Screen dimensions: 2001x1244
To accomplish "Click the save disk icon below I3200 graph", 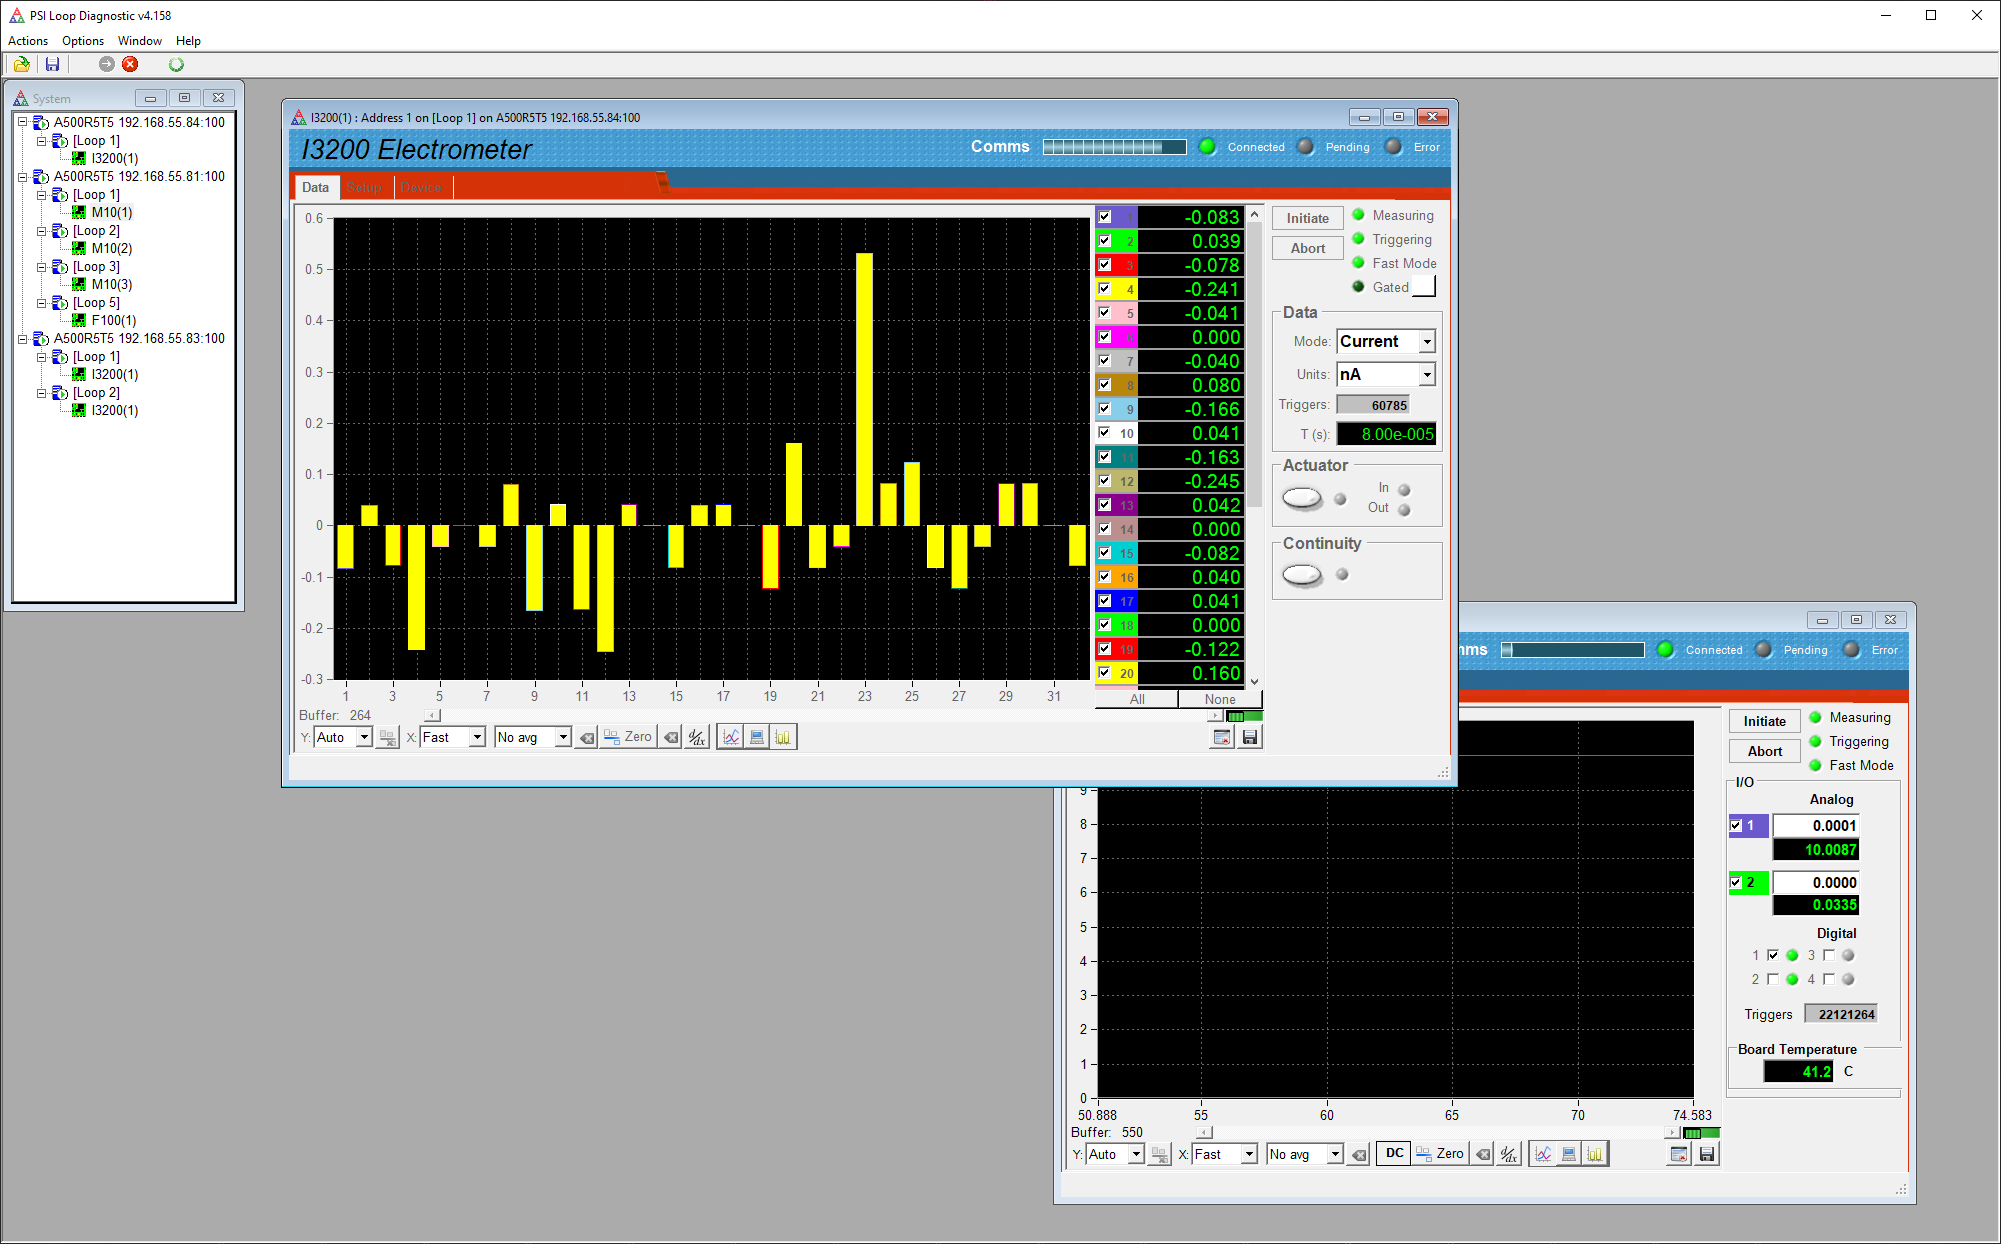I will (1250, 738).
